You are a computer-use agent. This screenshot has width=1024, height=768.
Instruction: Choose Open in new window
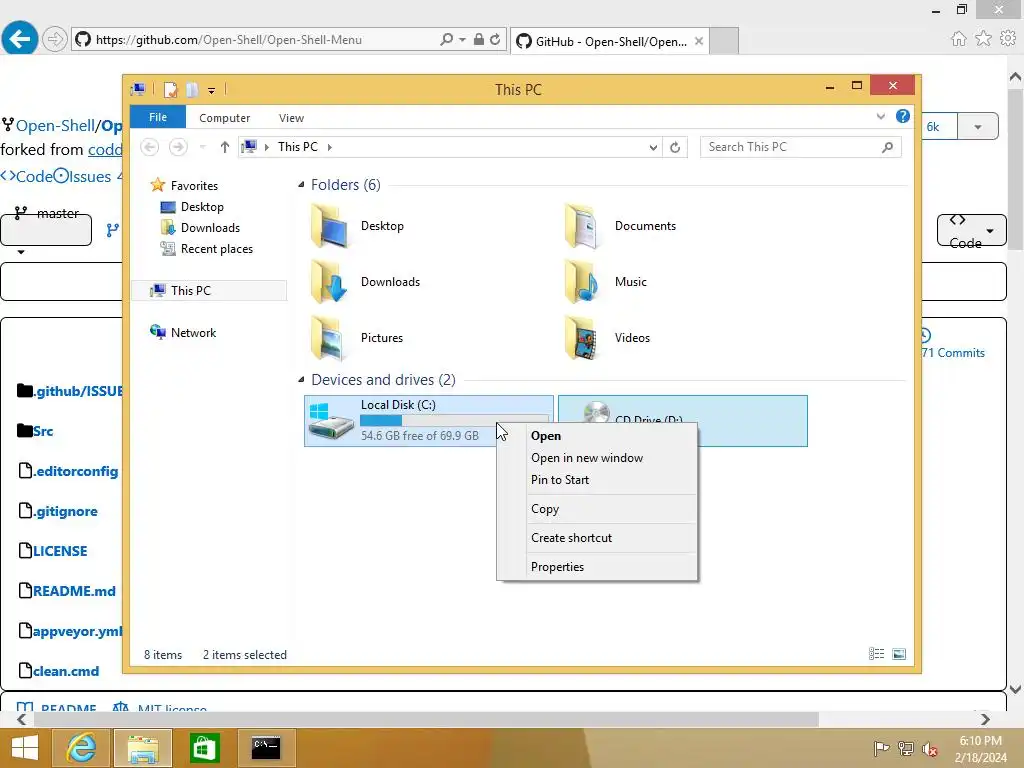pos(597,458)
